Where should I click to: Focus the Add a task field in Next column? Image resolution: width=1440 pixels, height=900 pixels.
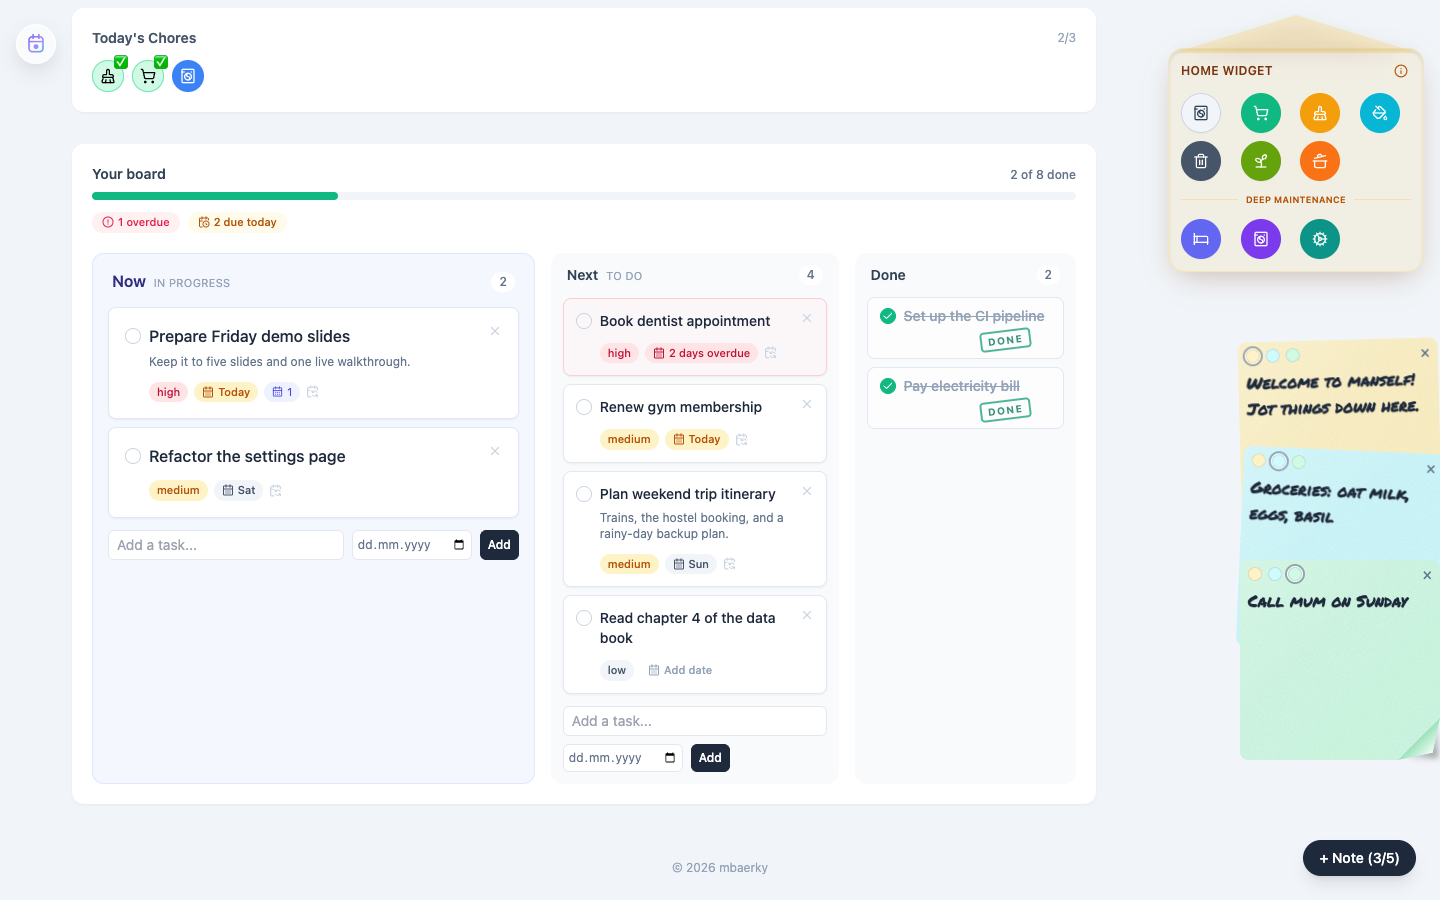tap(695, 721)
